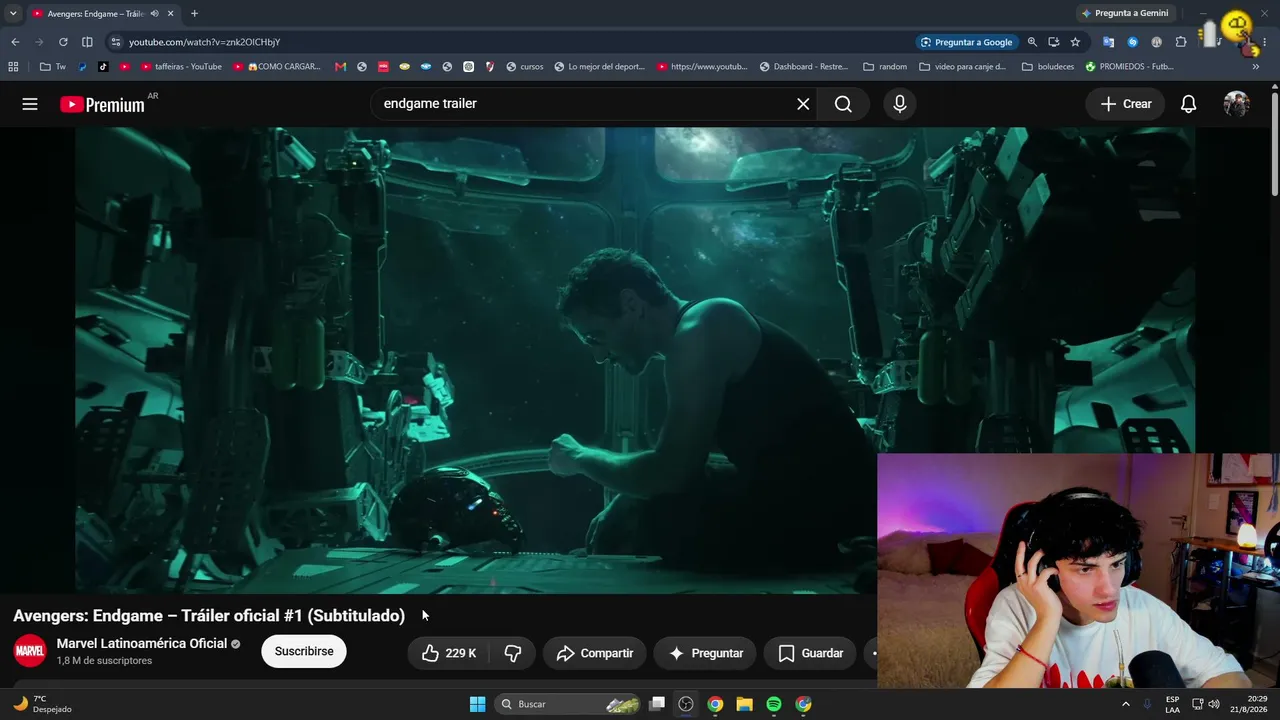Open the zoom magnifier in address bar
This screenshot has width=1280, height=720.
coord(1032,42)
